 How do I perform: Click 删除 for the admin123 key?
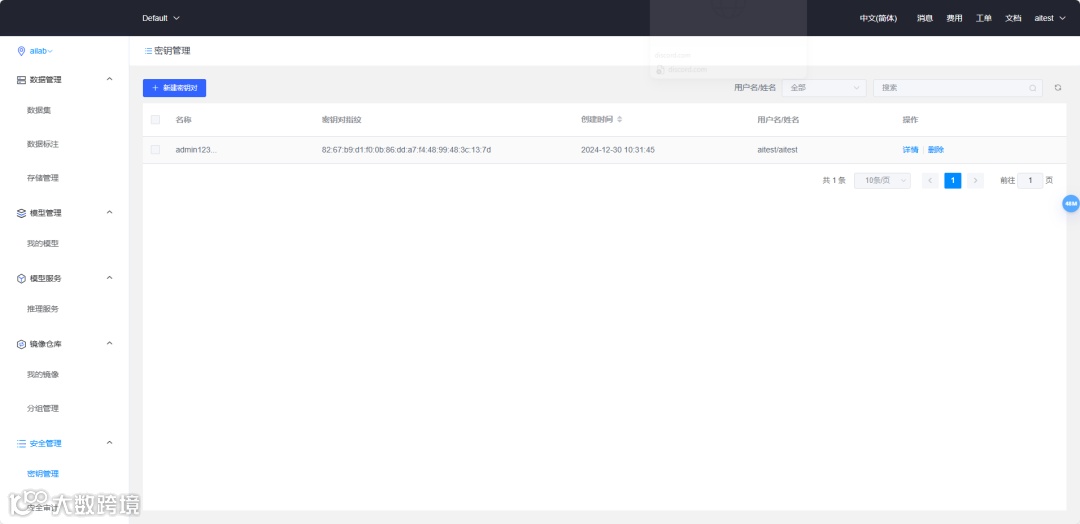(x=935, y=150)
